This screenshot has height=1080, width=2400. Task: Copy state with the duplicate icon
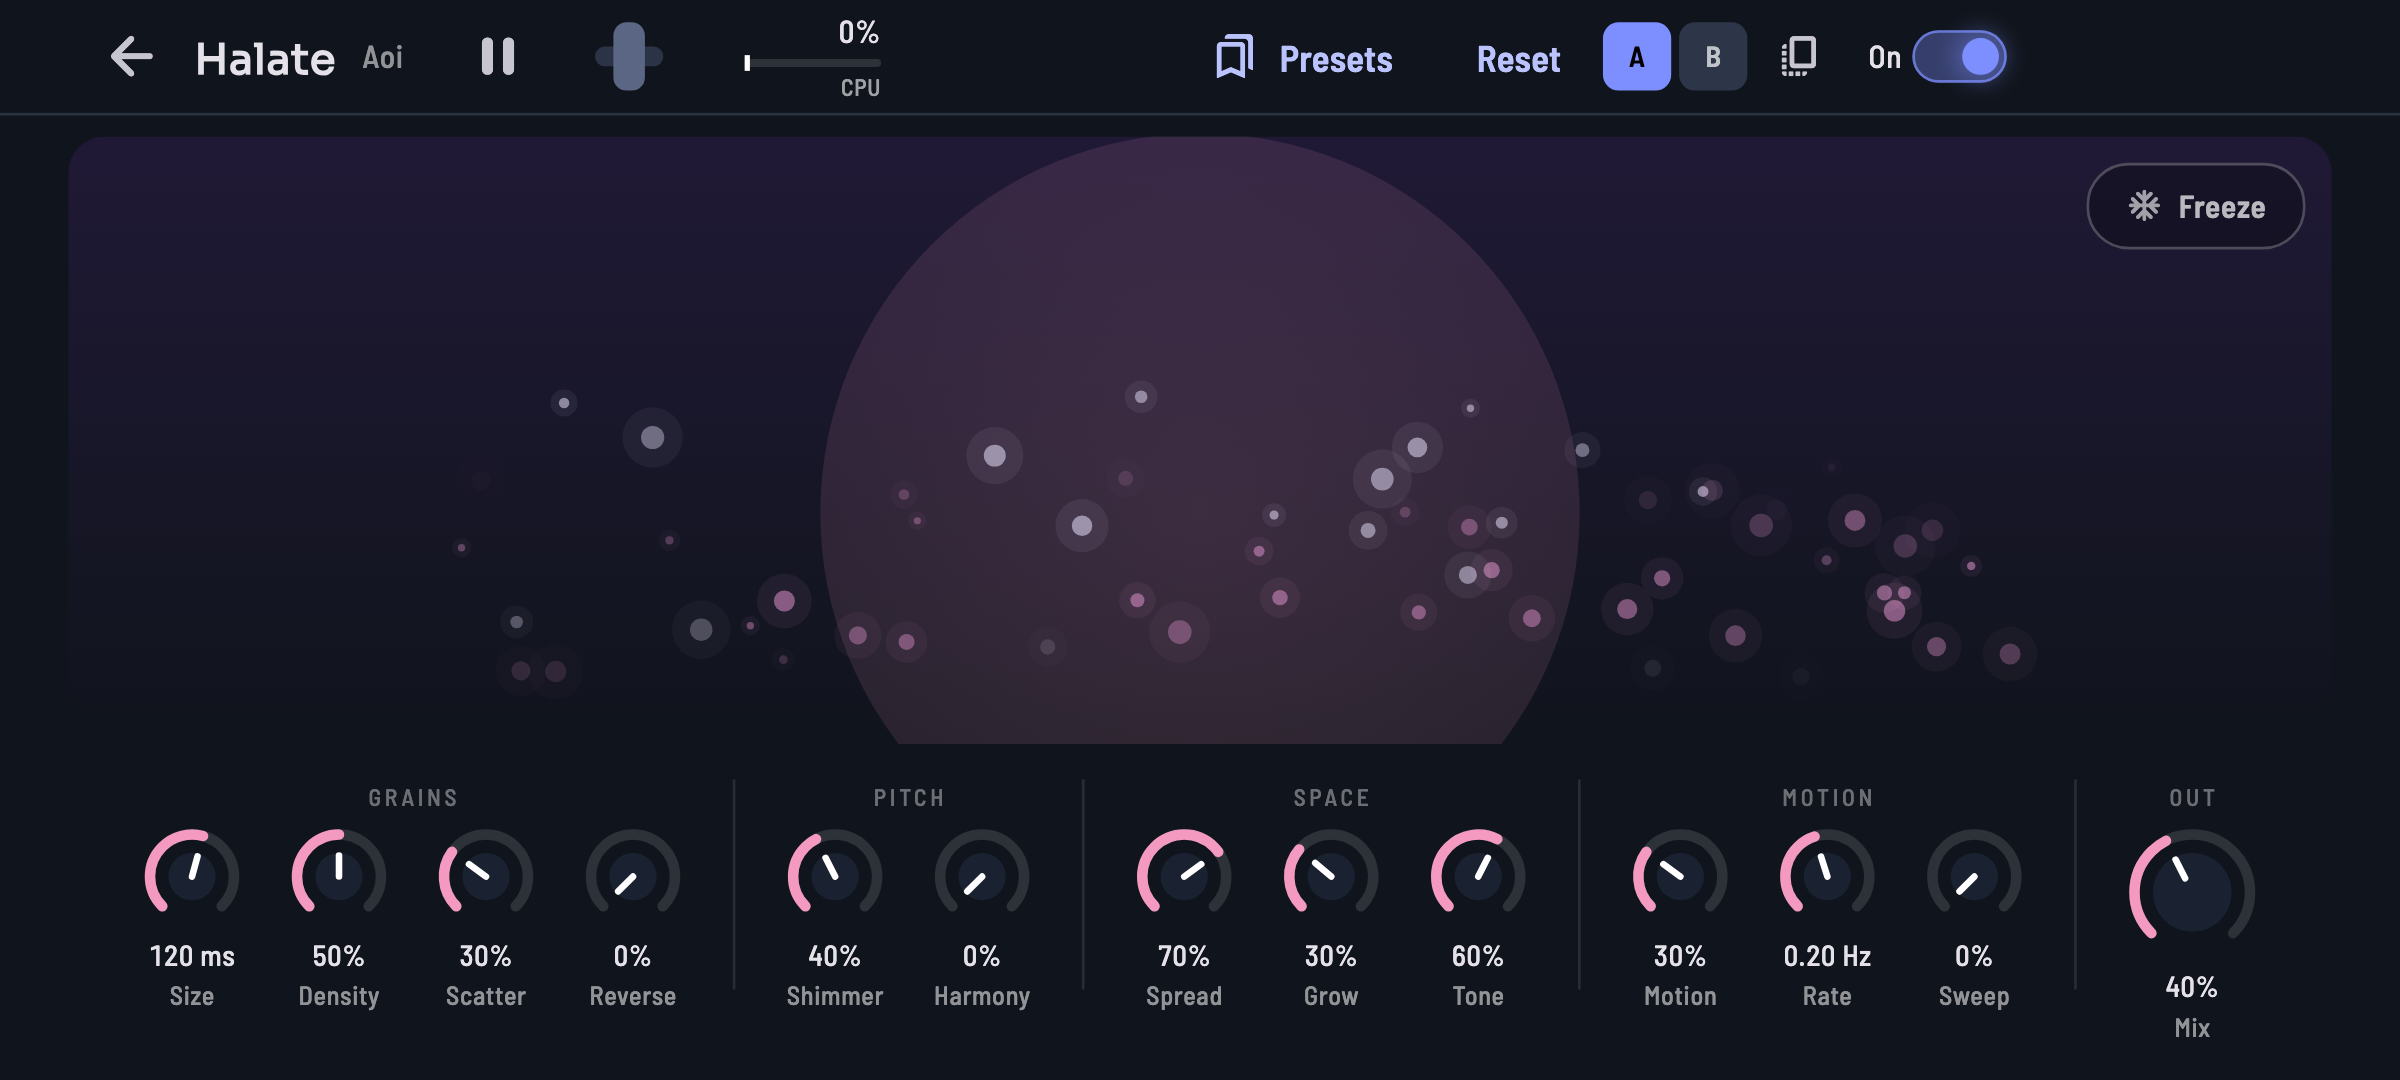coord(1798,57)
